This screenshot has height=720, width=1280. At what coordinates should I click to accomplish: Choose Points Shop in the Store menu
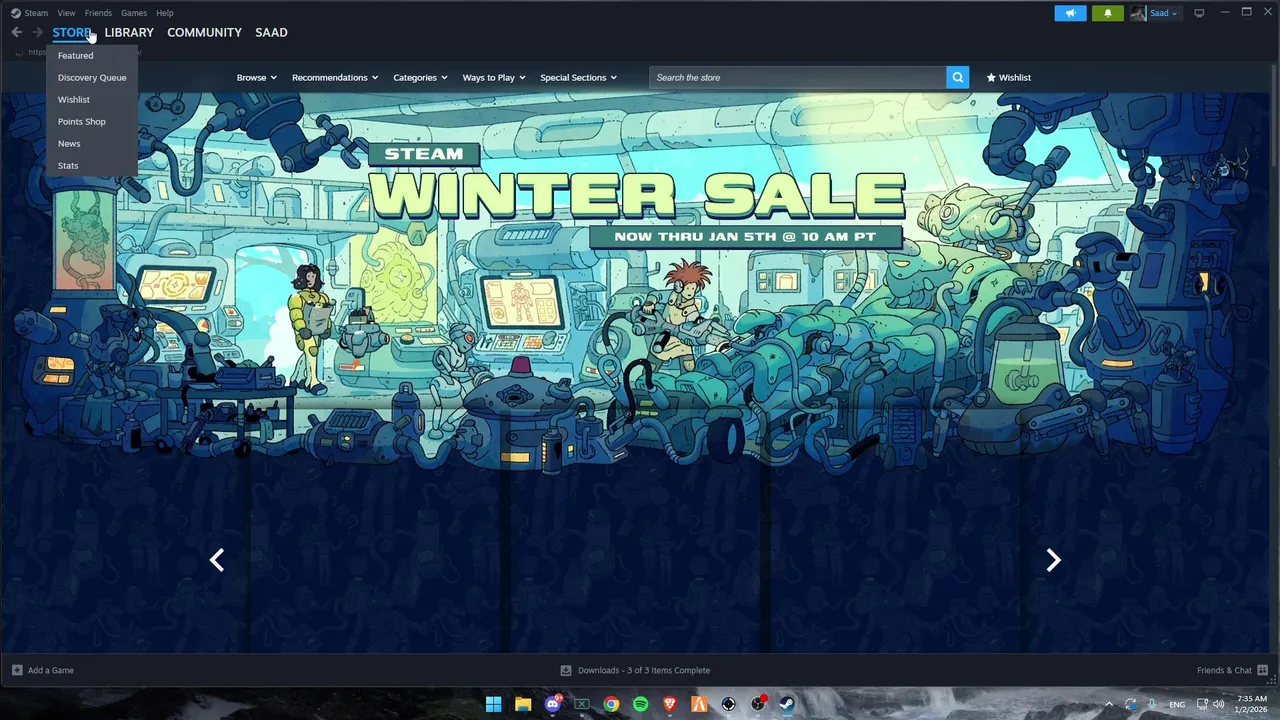(91, 121)
